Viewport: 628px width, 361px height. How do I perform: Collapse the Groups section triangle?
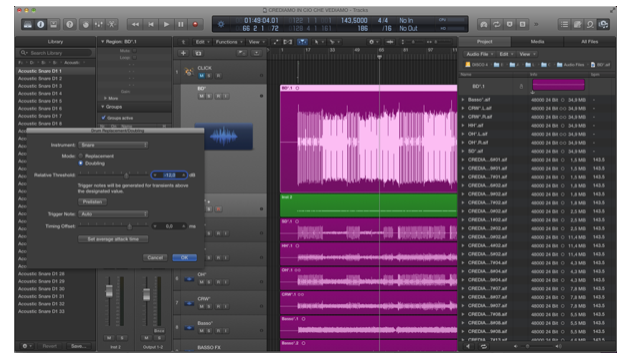pos(103,107)
